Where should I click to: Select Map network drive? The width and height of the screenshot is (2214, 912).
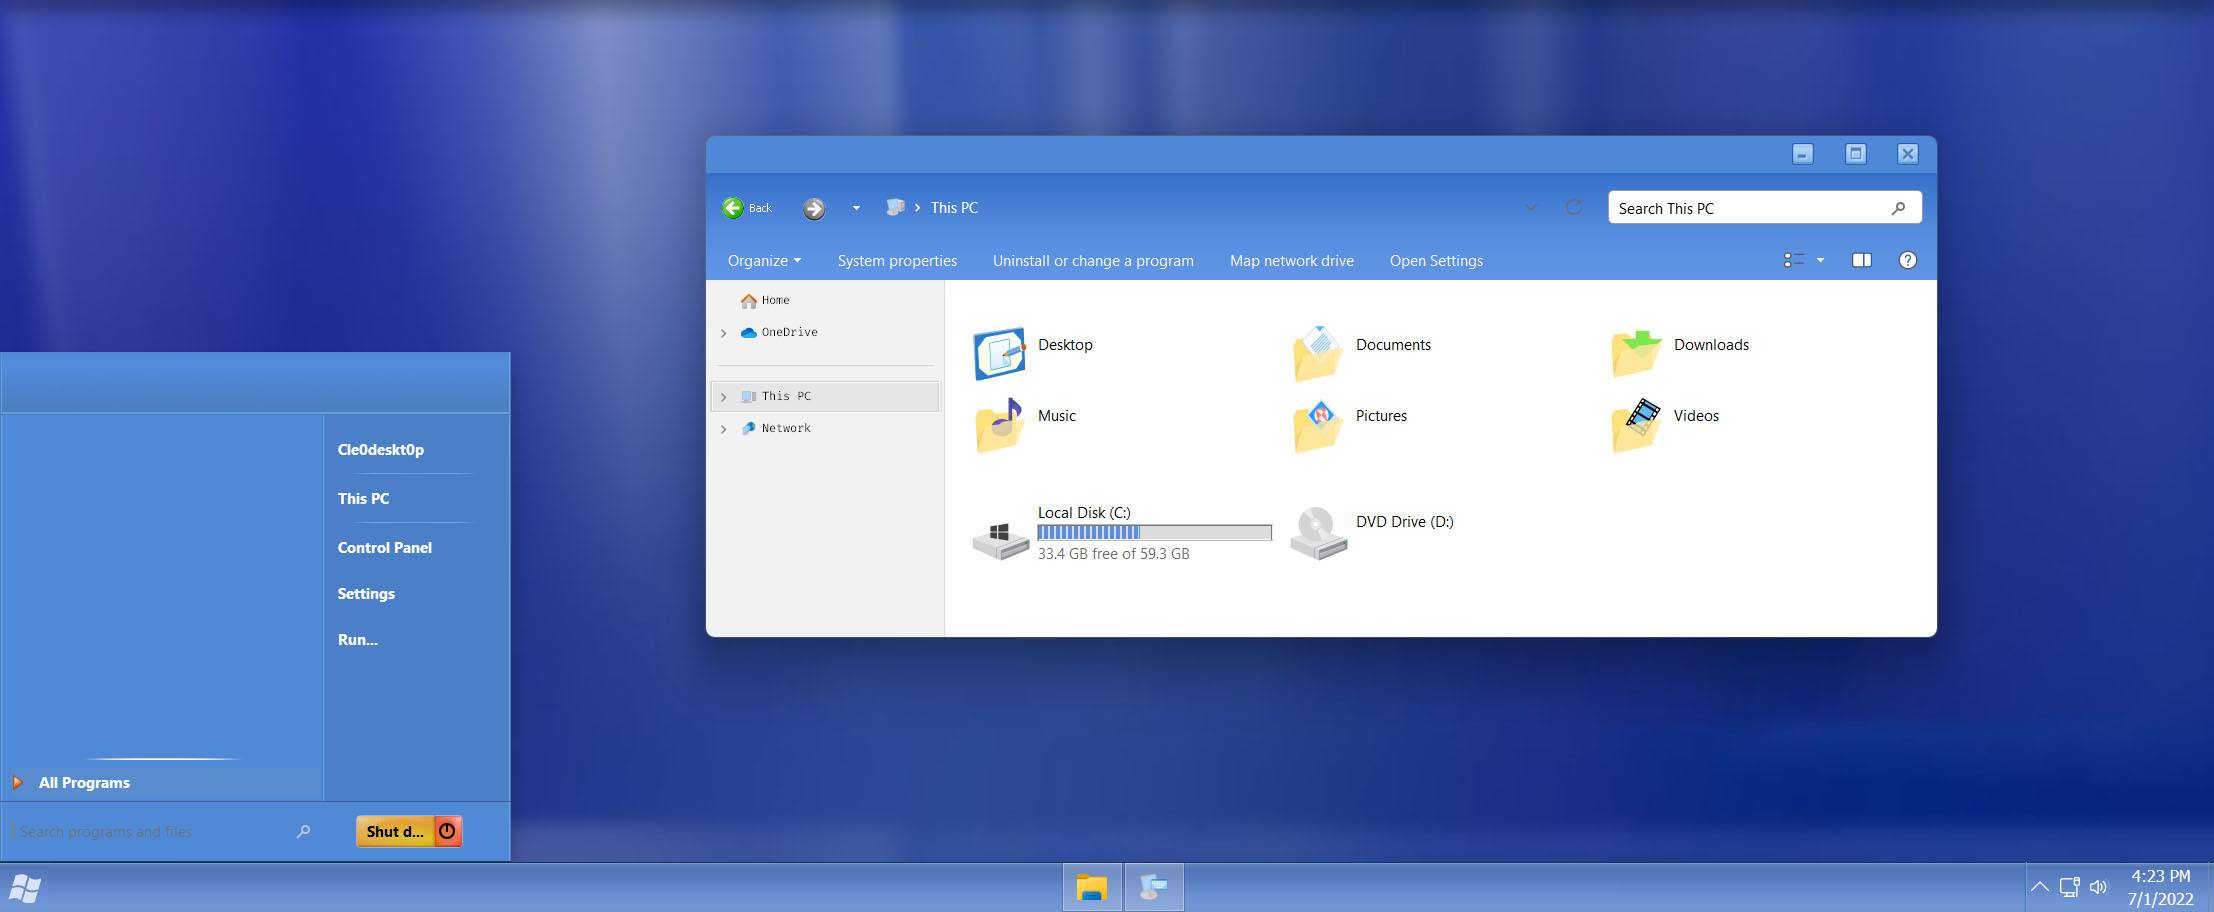(1291, 261)
